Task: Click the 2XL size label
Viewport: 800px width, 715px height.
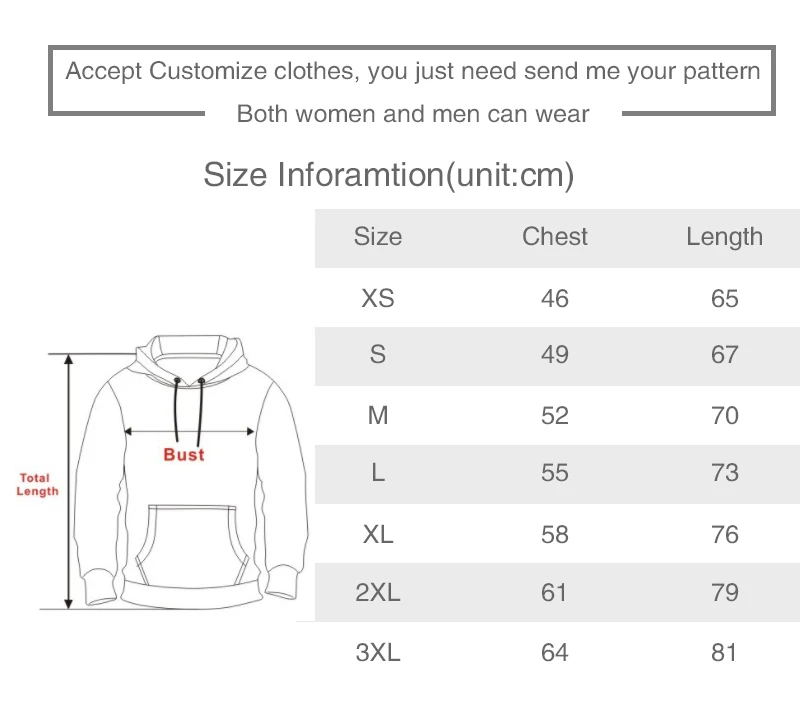Action: point(378,593)
